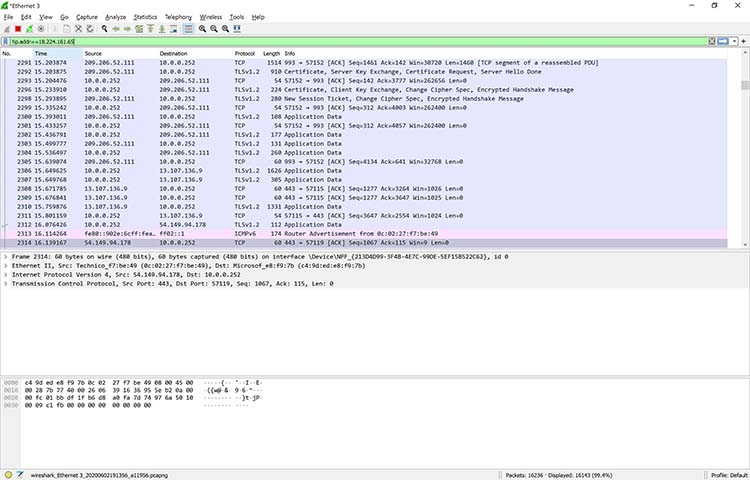Open capture file properties status icon
Screen dimensions: 750x480
point(20,475)
